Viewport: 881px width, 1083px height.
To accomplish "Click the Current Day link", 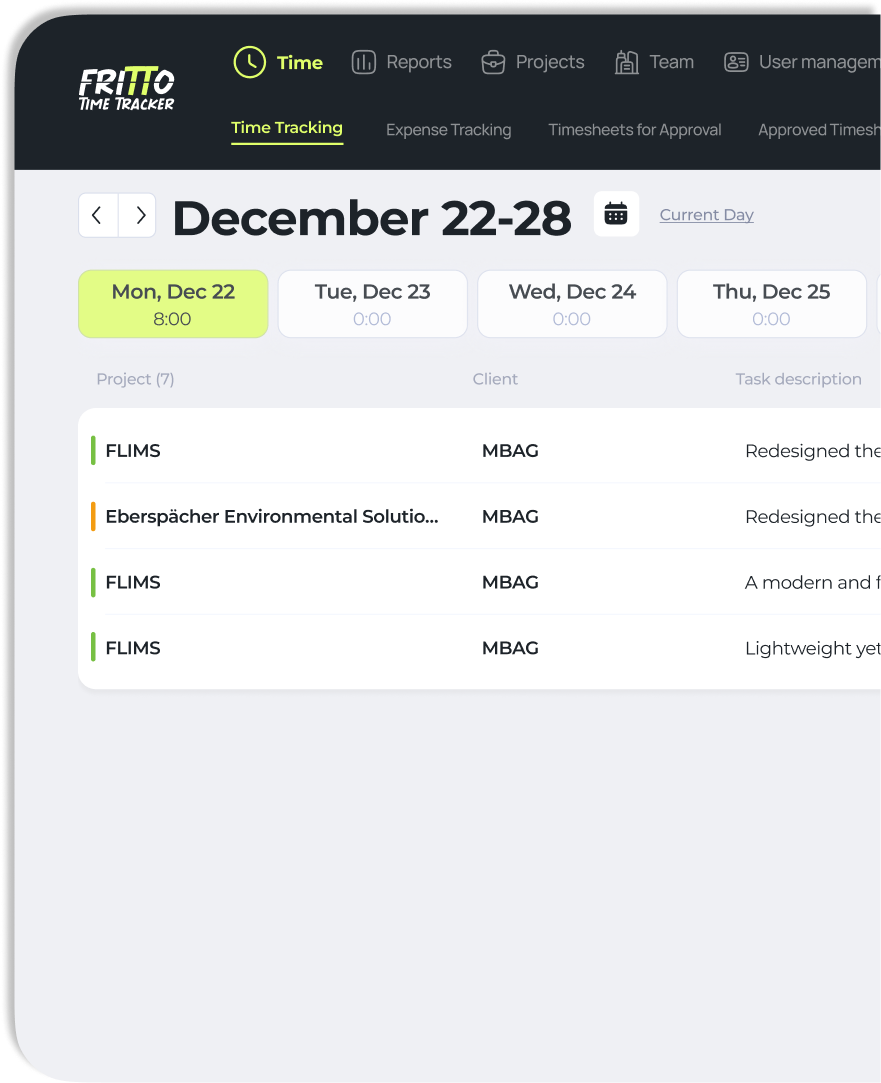I will point(706,215).
